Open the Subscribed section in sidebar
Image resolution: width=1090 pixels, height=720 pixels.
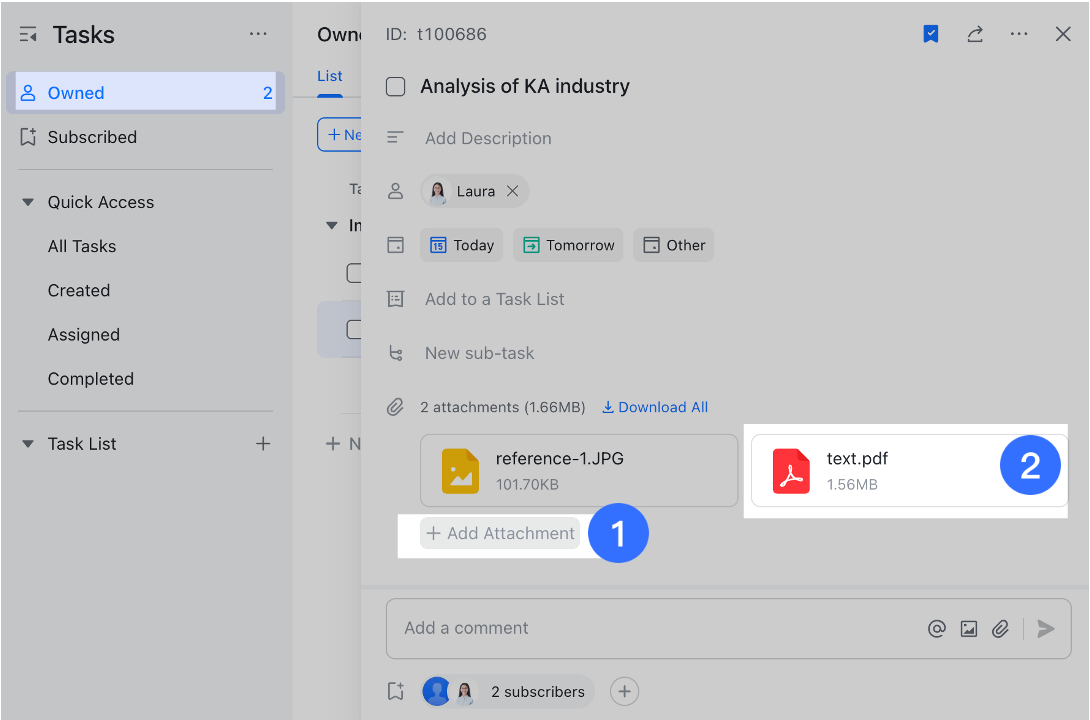click(92, 137)
